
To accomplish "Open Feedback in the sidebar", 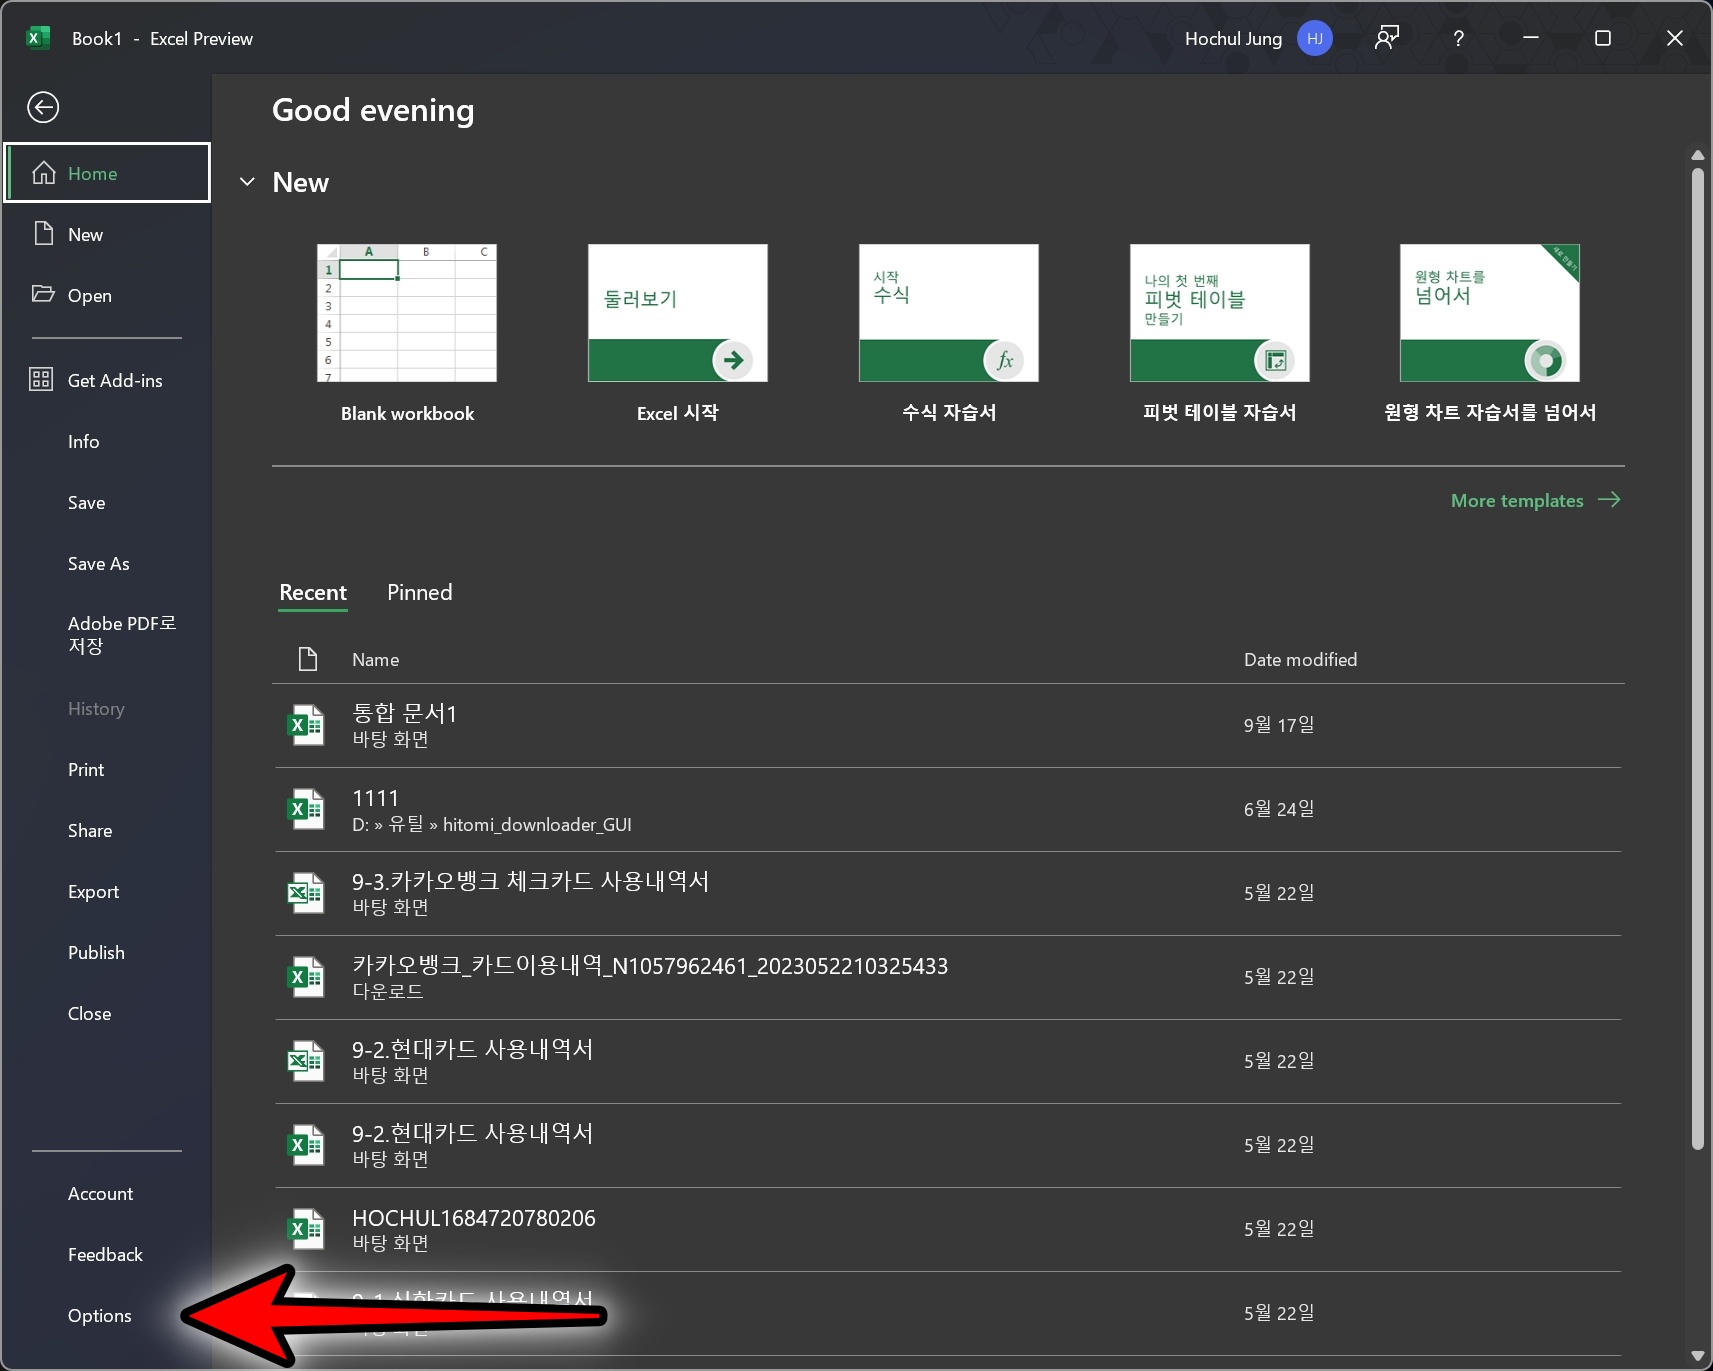I will point(107,1254).
